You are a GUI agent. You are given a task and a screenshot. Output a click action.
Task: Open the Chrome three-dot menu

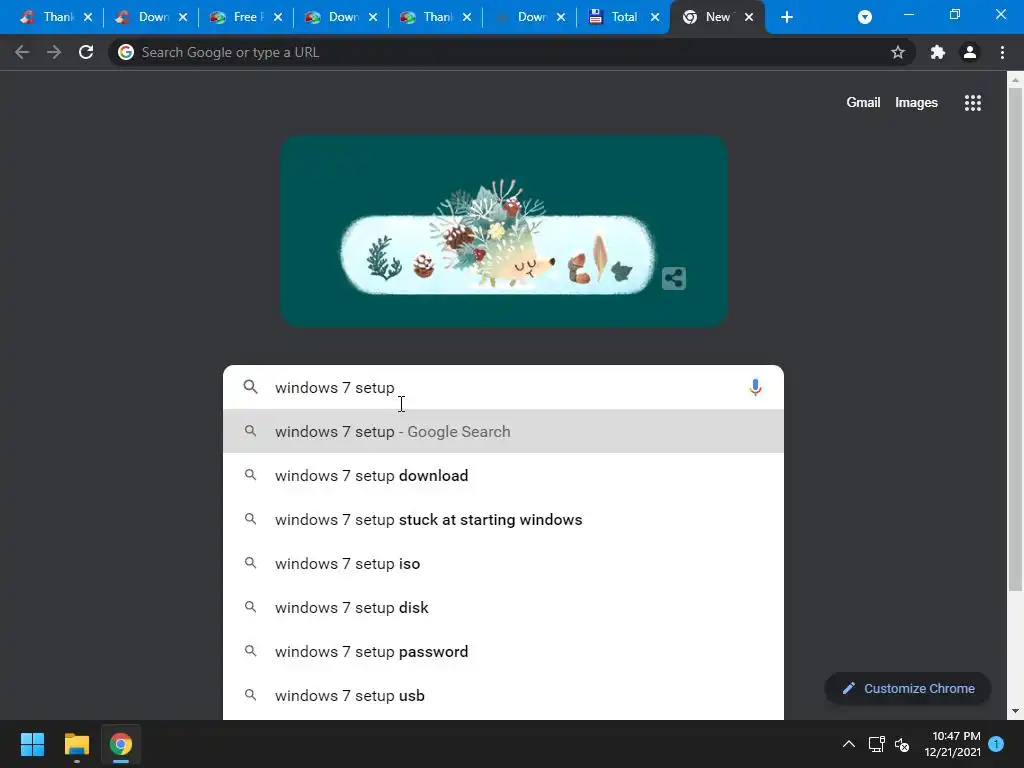point(1002,52)
